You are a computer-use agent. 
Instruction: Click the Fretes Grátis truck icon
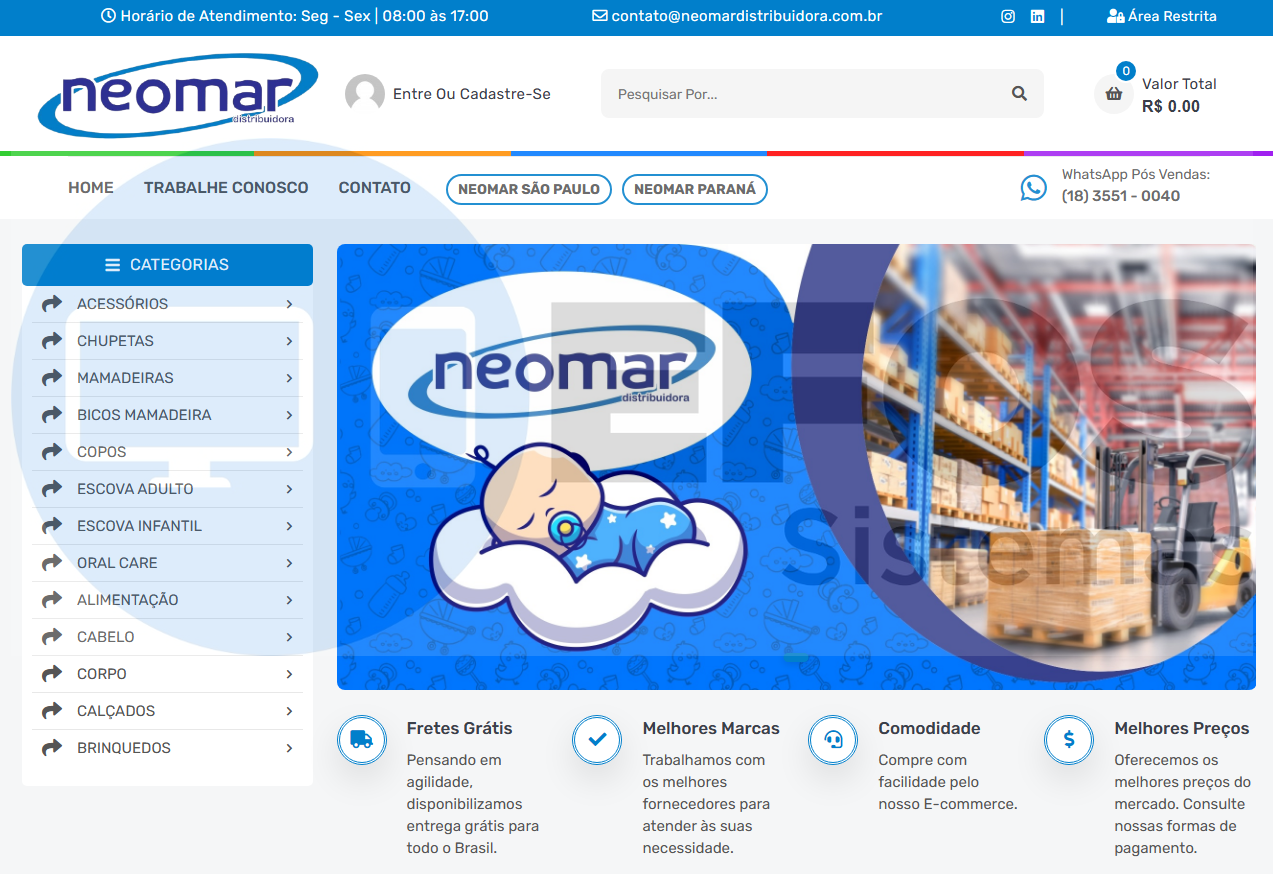361,740
